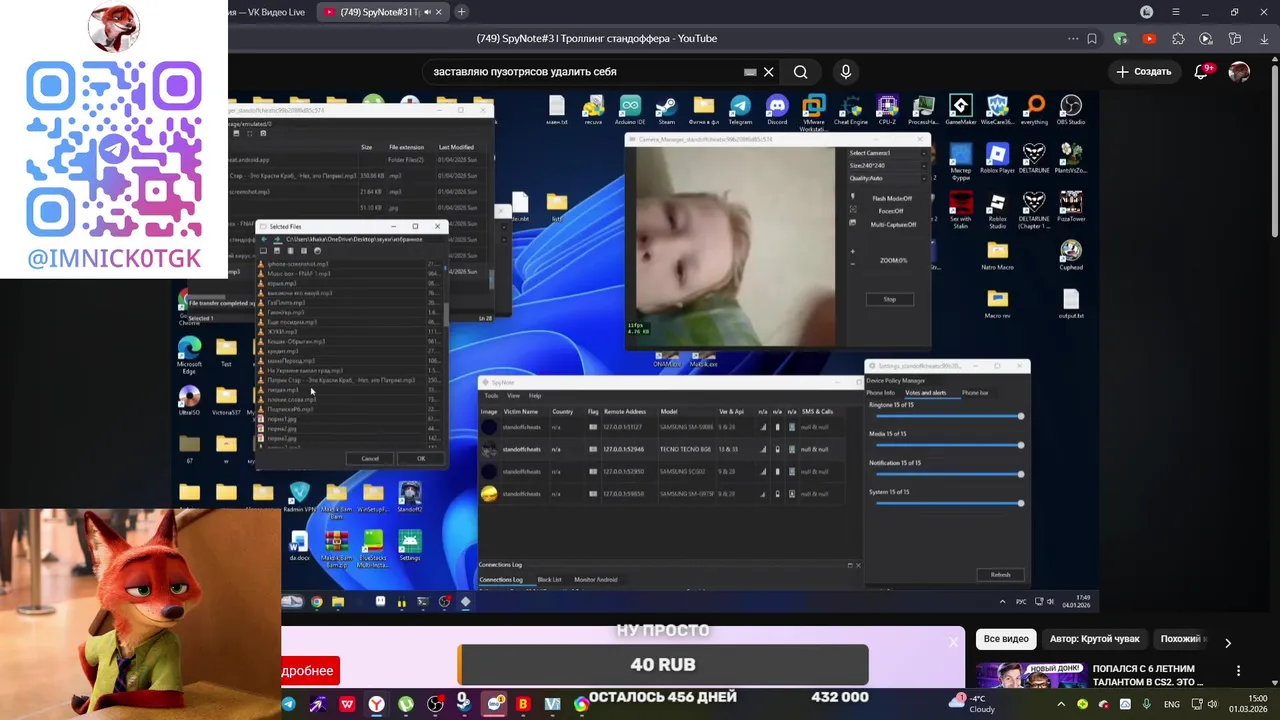Filter by Автор: Крутой чувак chip
Image resolution: width=1280 pixels, height=720 pixels.
1094,639
